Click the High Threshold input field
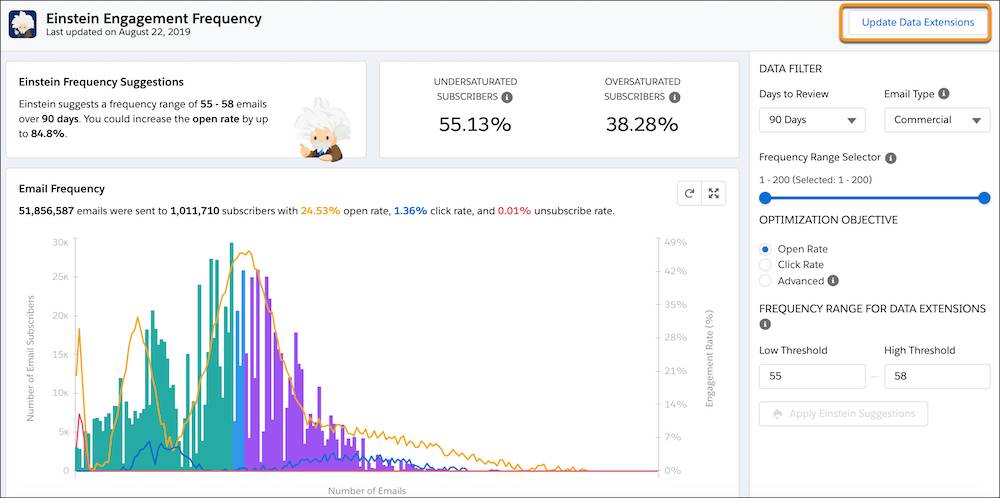This screenshot has height=498, width=1000. tap(937, 376)
